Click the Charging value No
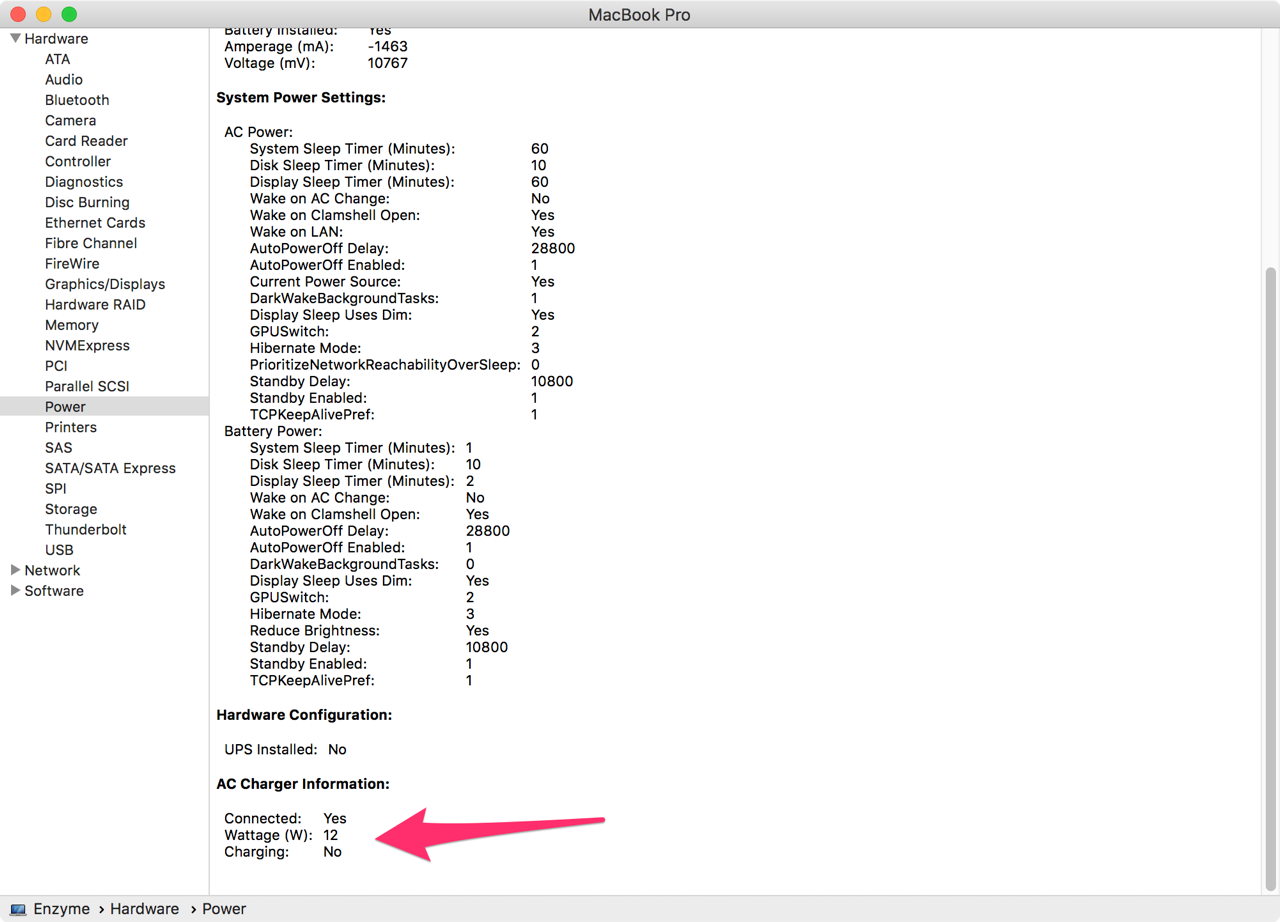 tap(332, 852)
